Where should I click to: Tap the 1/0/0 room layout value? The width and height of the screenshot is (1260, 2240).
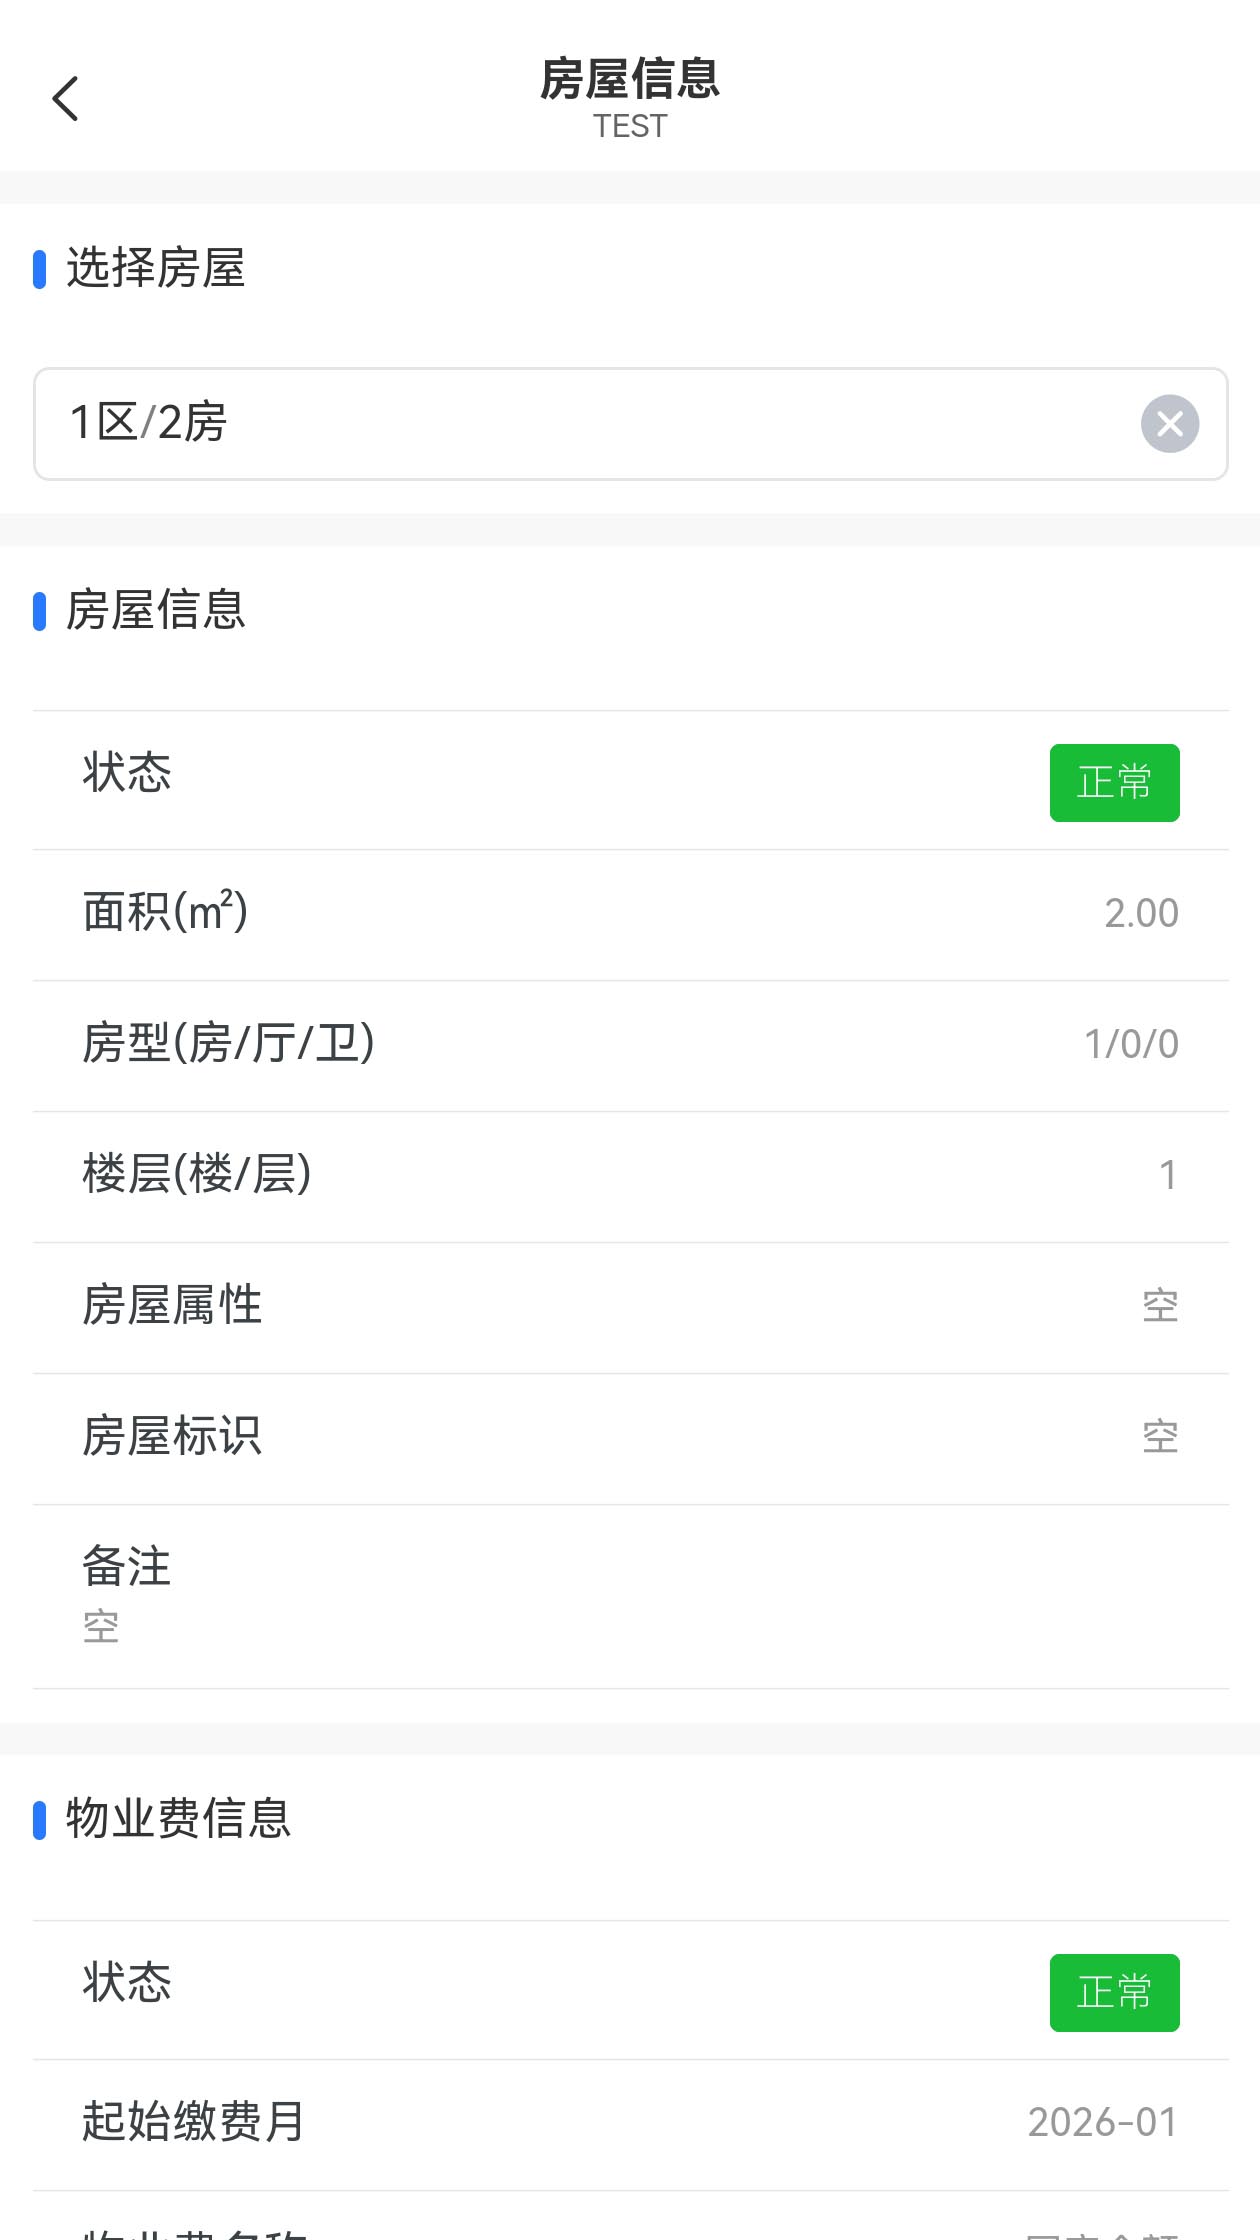point(1131,1045)
